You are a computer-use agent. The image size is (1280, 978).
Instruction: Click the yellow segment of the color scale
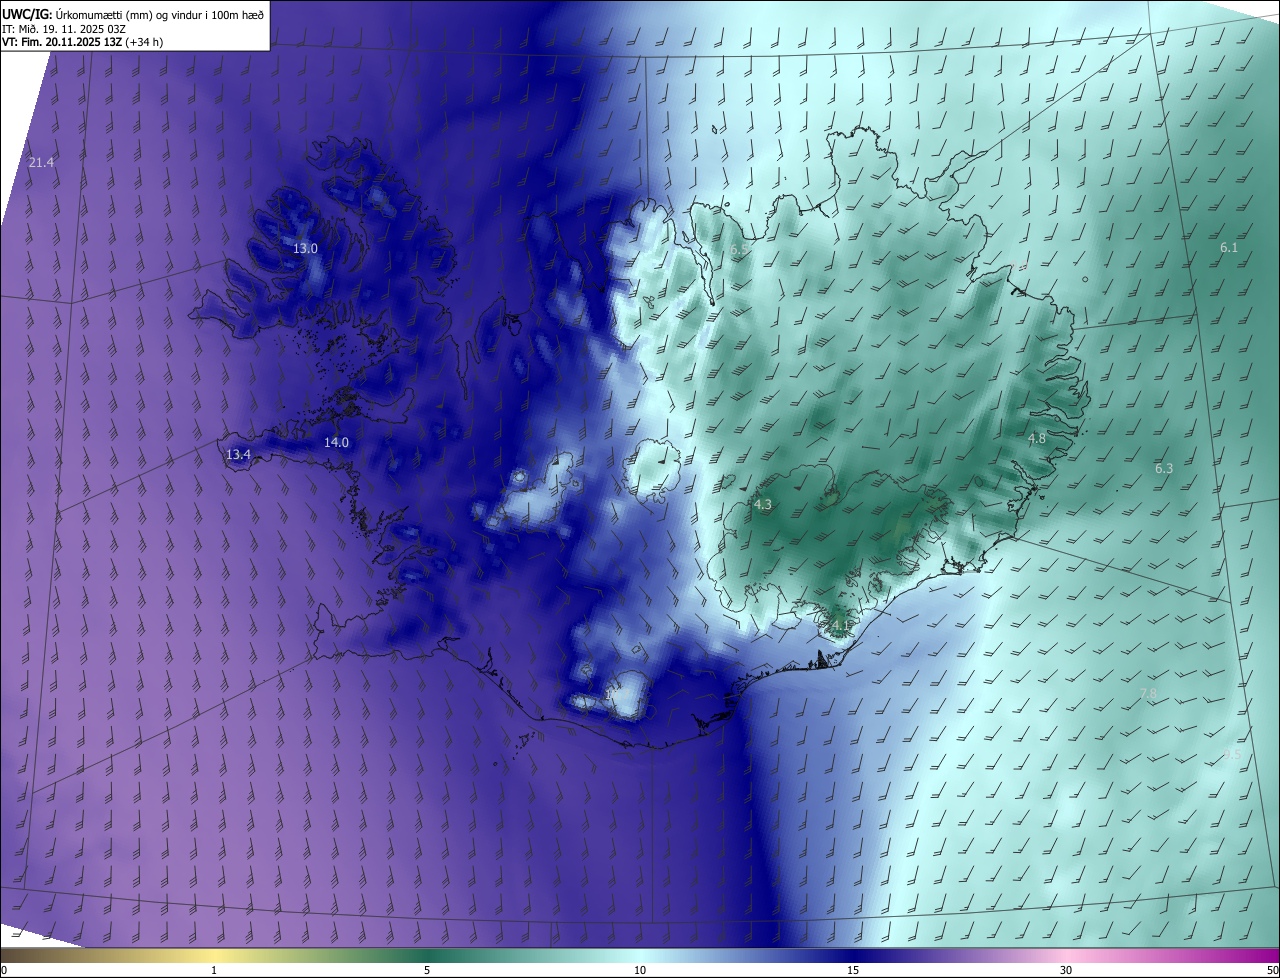point(215,955)
